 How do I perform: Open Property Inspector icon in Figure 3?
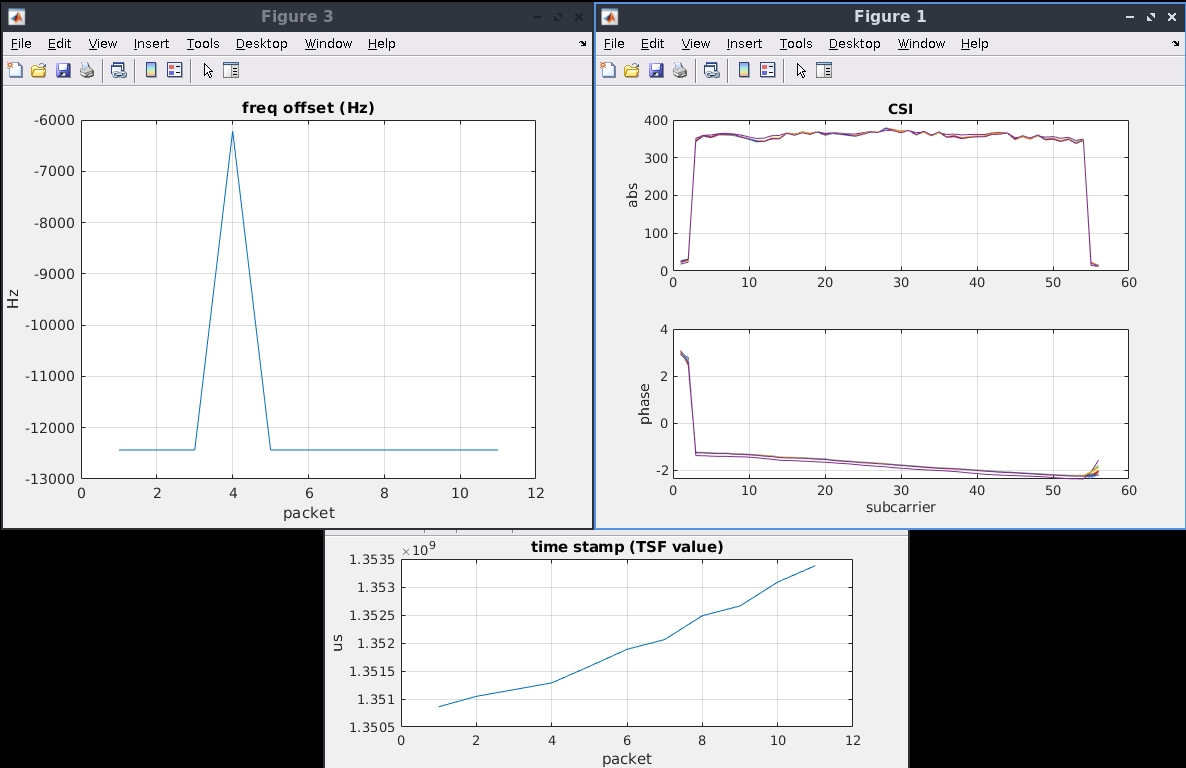pos(231,70)
